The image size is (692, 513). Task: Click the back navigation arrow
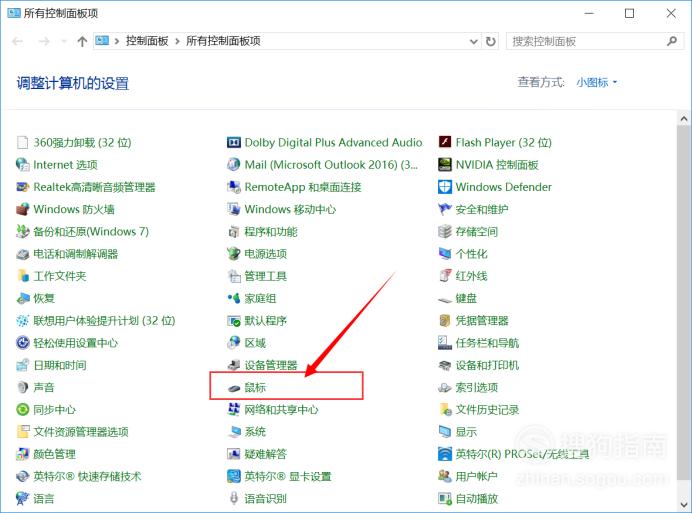18,41
